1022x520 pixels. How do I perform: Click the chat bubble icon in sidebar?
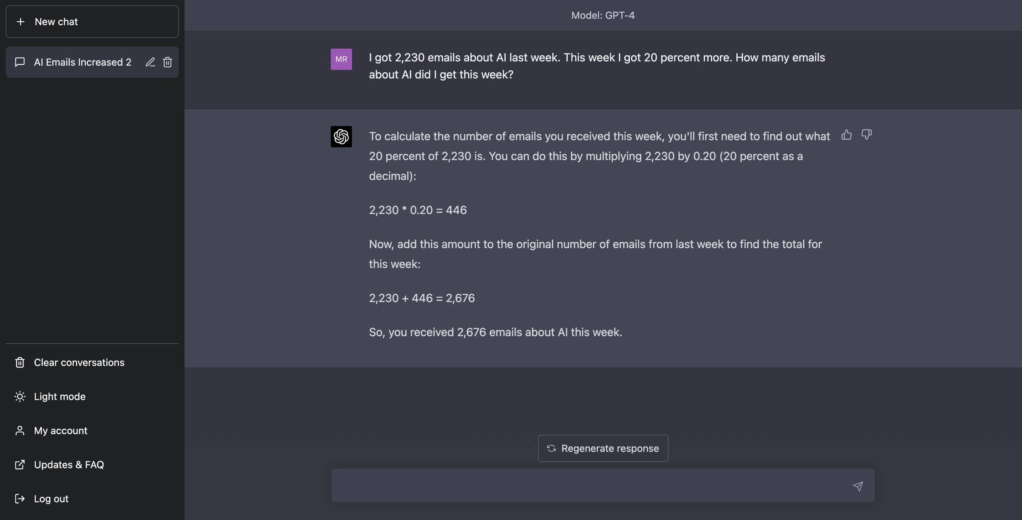[x=20, y=62]
